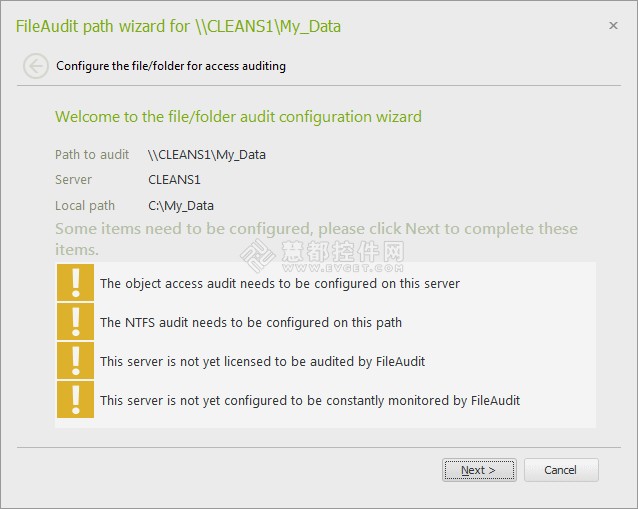
Task: Click the Server value CLEANS1
Action: 174,179
